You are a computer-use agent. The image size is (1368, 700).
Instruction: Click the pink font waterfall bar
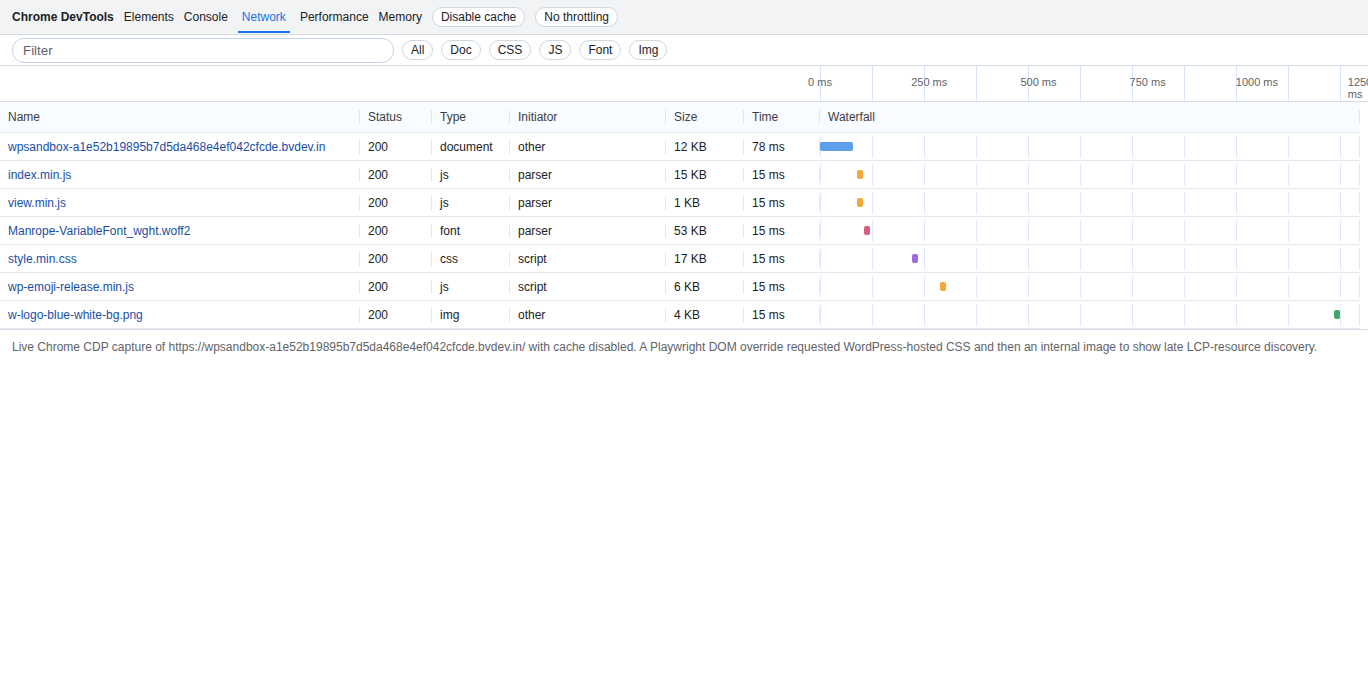tap(867, 231)
